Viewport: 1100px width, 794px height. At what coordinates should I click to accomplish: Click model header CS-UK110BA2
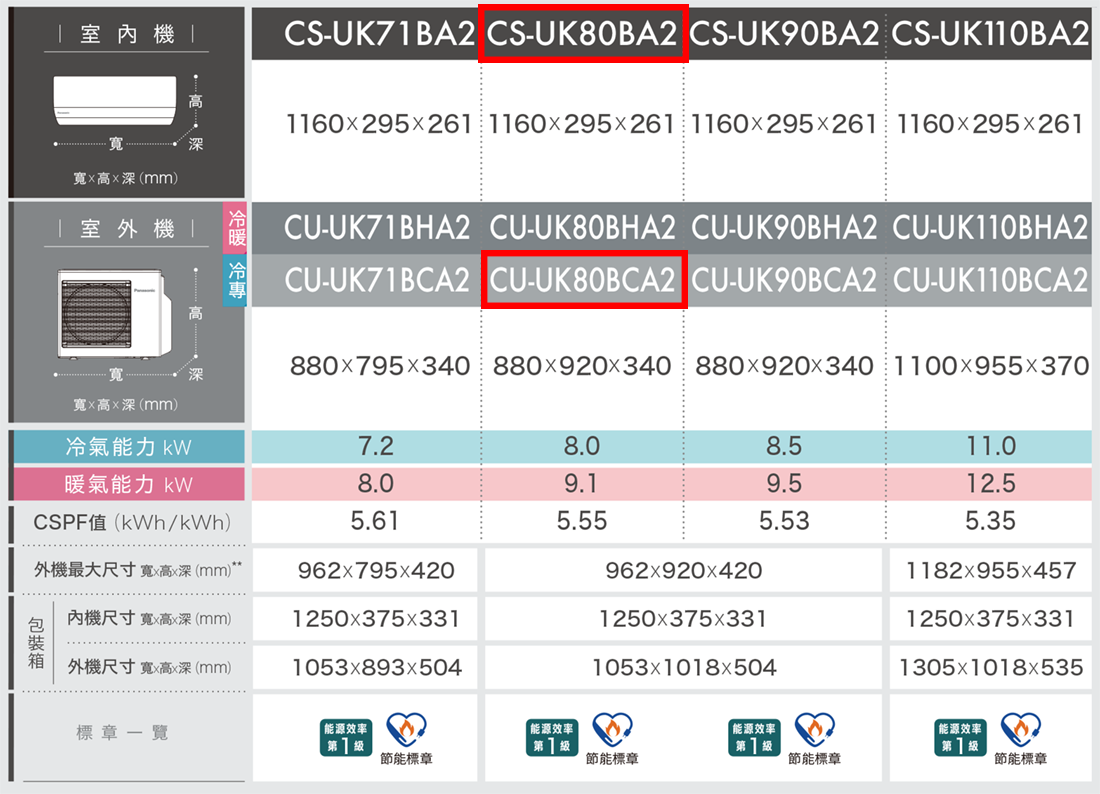point(991,34)
